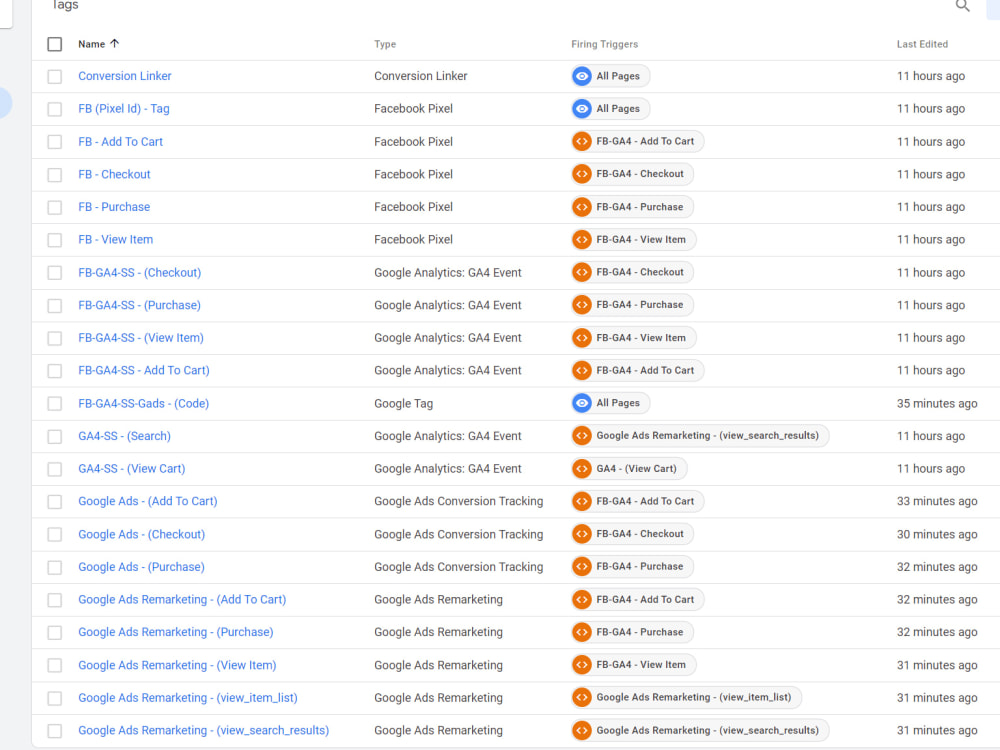This screenshot has width=1000, height=750.
Task: Check the FB-GA4-SS-Gads - (Code) checkbox
Action: 55,404
